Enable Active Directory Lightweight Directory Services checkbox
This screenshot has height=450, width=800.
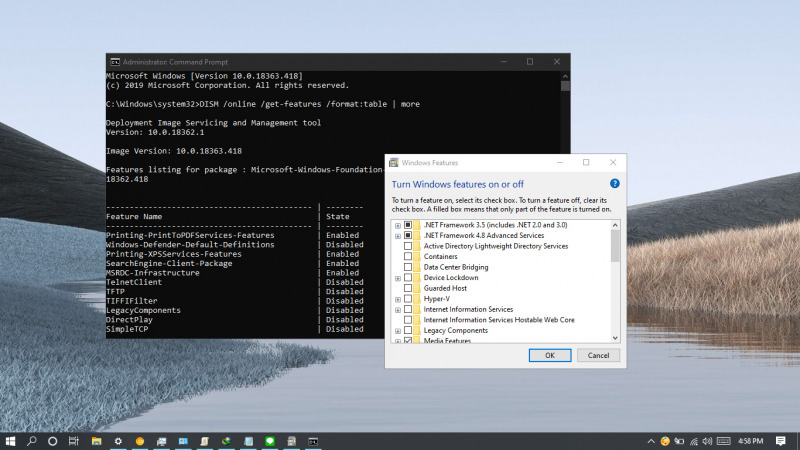(x=408, y=246)
